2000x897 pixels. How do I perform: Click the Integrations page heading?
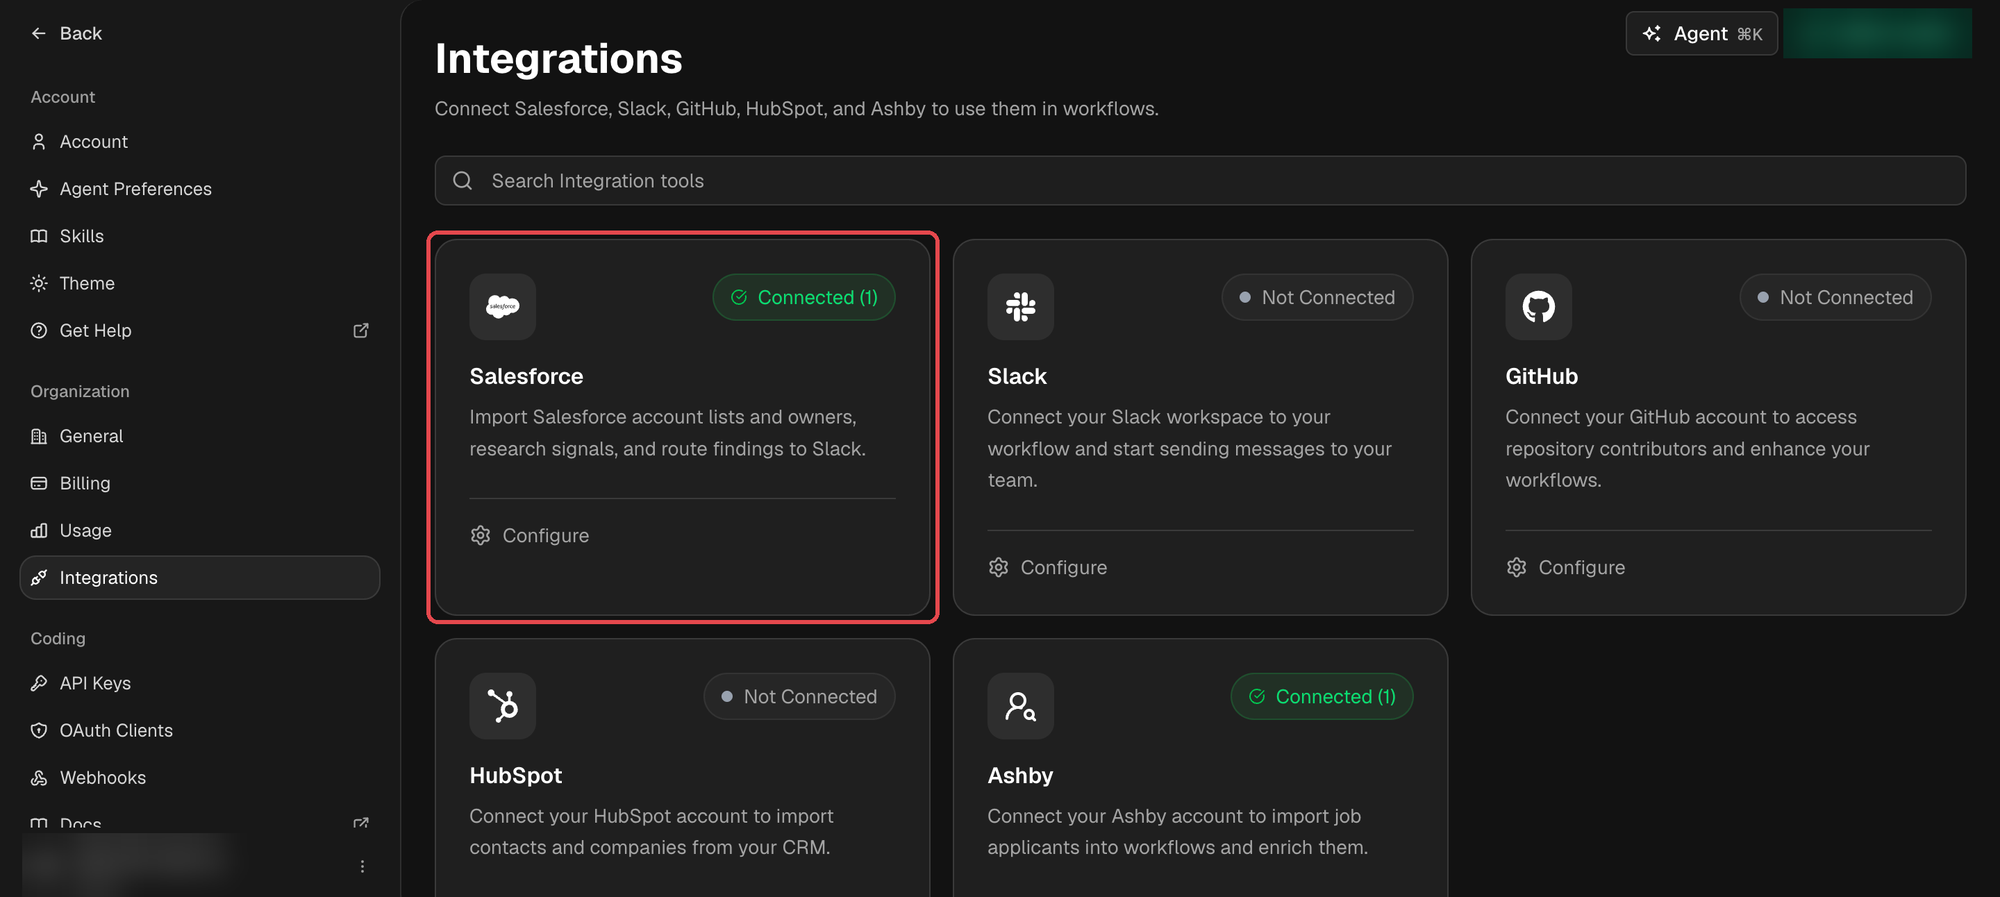[x=559, y=59]
